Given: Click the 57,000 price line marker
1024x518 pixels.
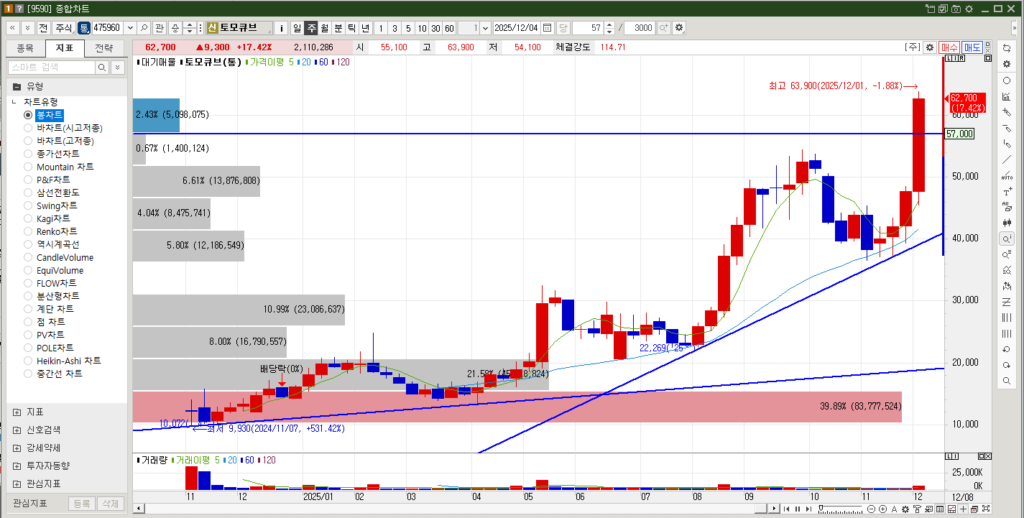Looking at the screenshot, I should 960,133.
